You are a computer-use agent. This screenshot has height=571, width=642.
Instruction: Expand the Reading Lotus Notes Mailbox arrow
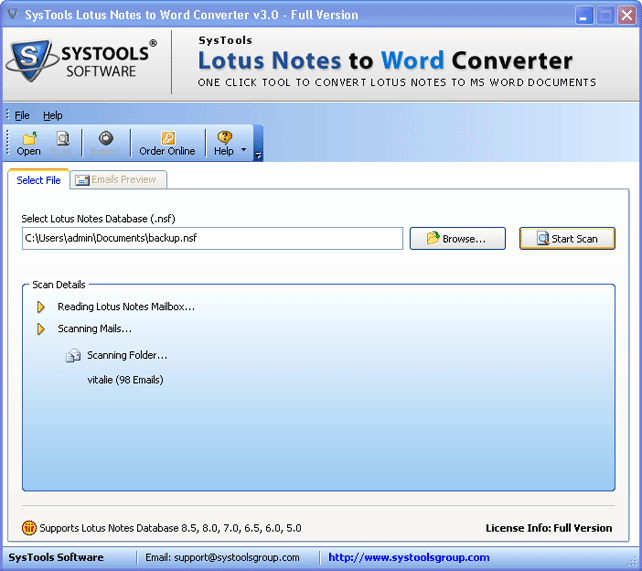coord(41,307)
